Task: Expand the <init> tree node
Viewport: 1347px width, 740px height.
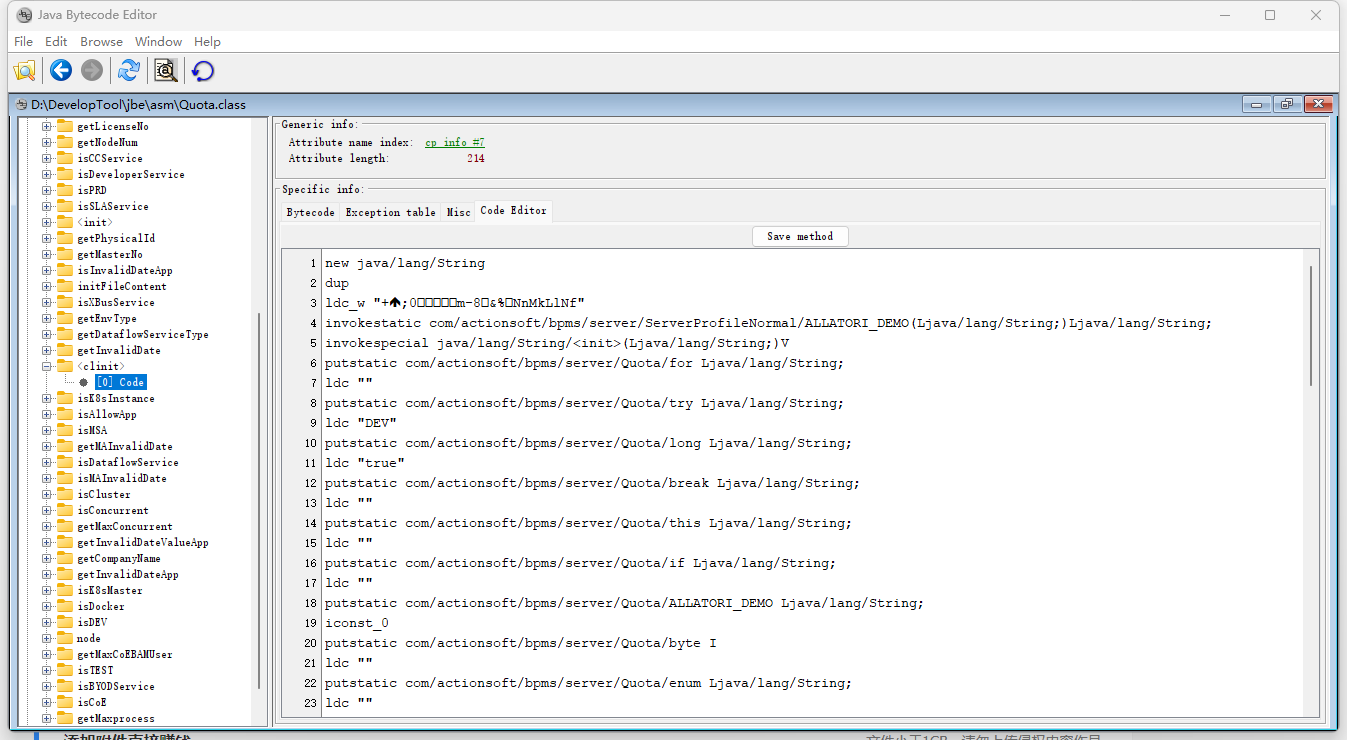Action: click(46, 222)
